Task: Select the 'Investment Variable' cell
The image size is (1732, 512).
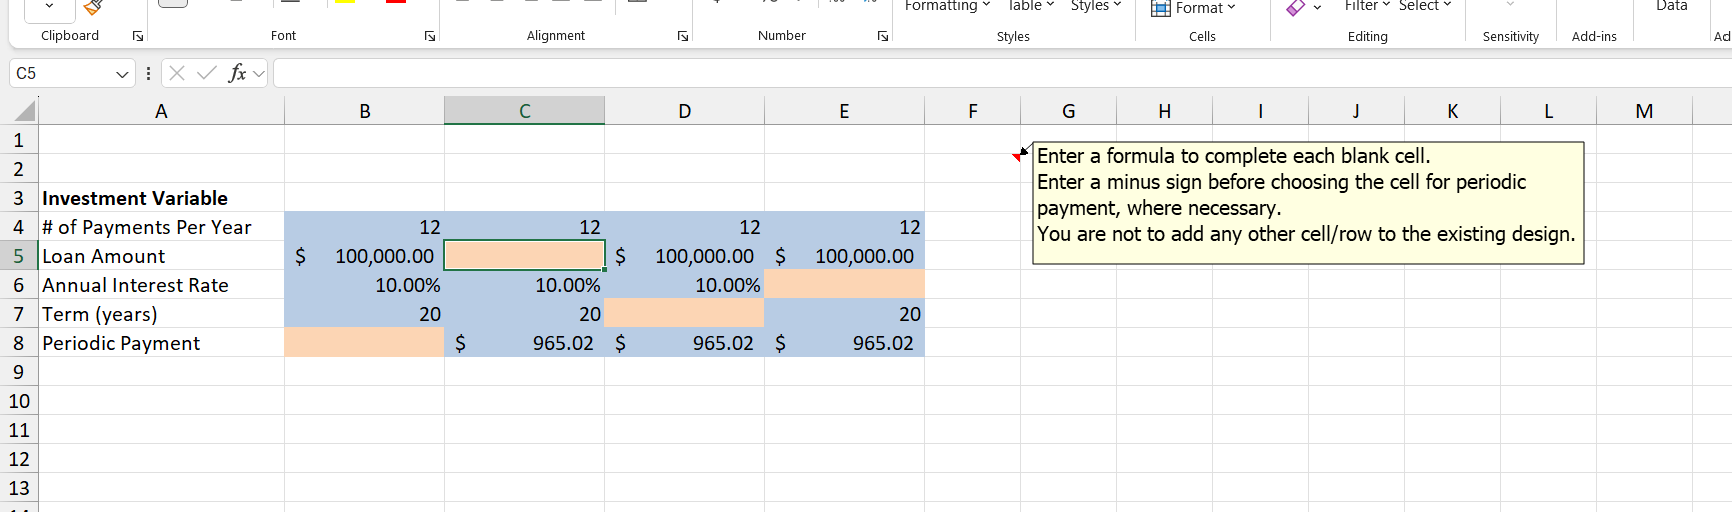Action: click(x=161, y=198)
